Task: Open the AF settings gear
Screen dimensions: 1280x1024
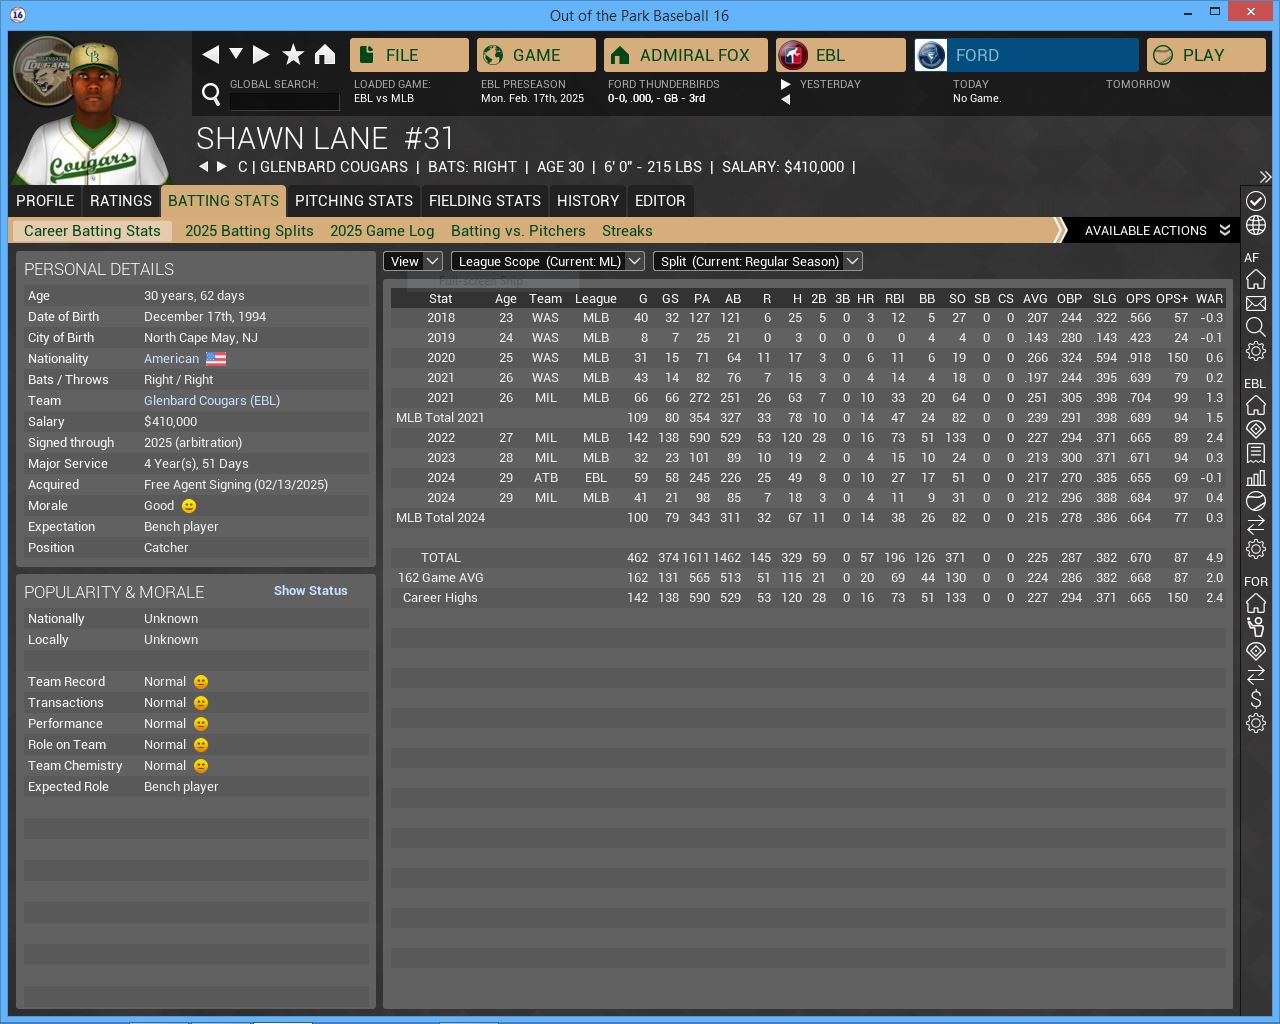Action: [1256, 351]
